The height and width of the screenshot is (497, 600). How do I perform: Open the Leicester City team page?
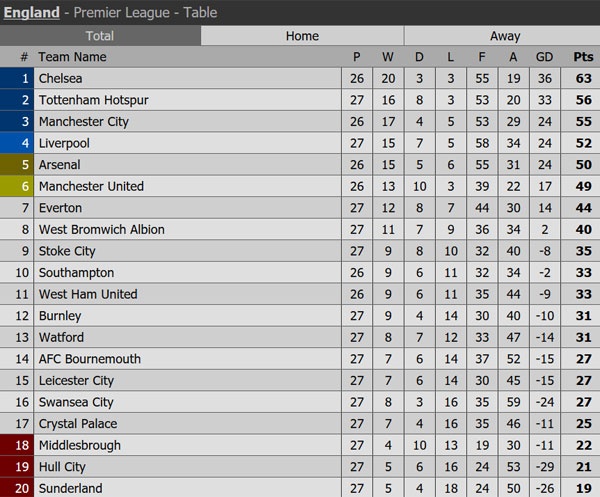pos(76,380)
